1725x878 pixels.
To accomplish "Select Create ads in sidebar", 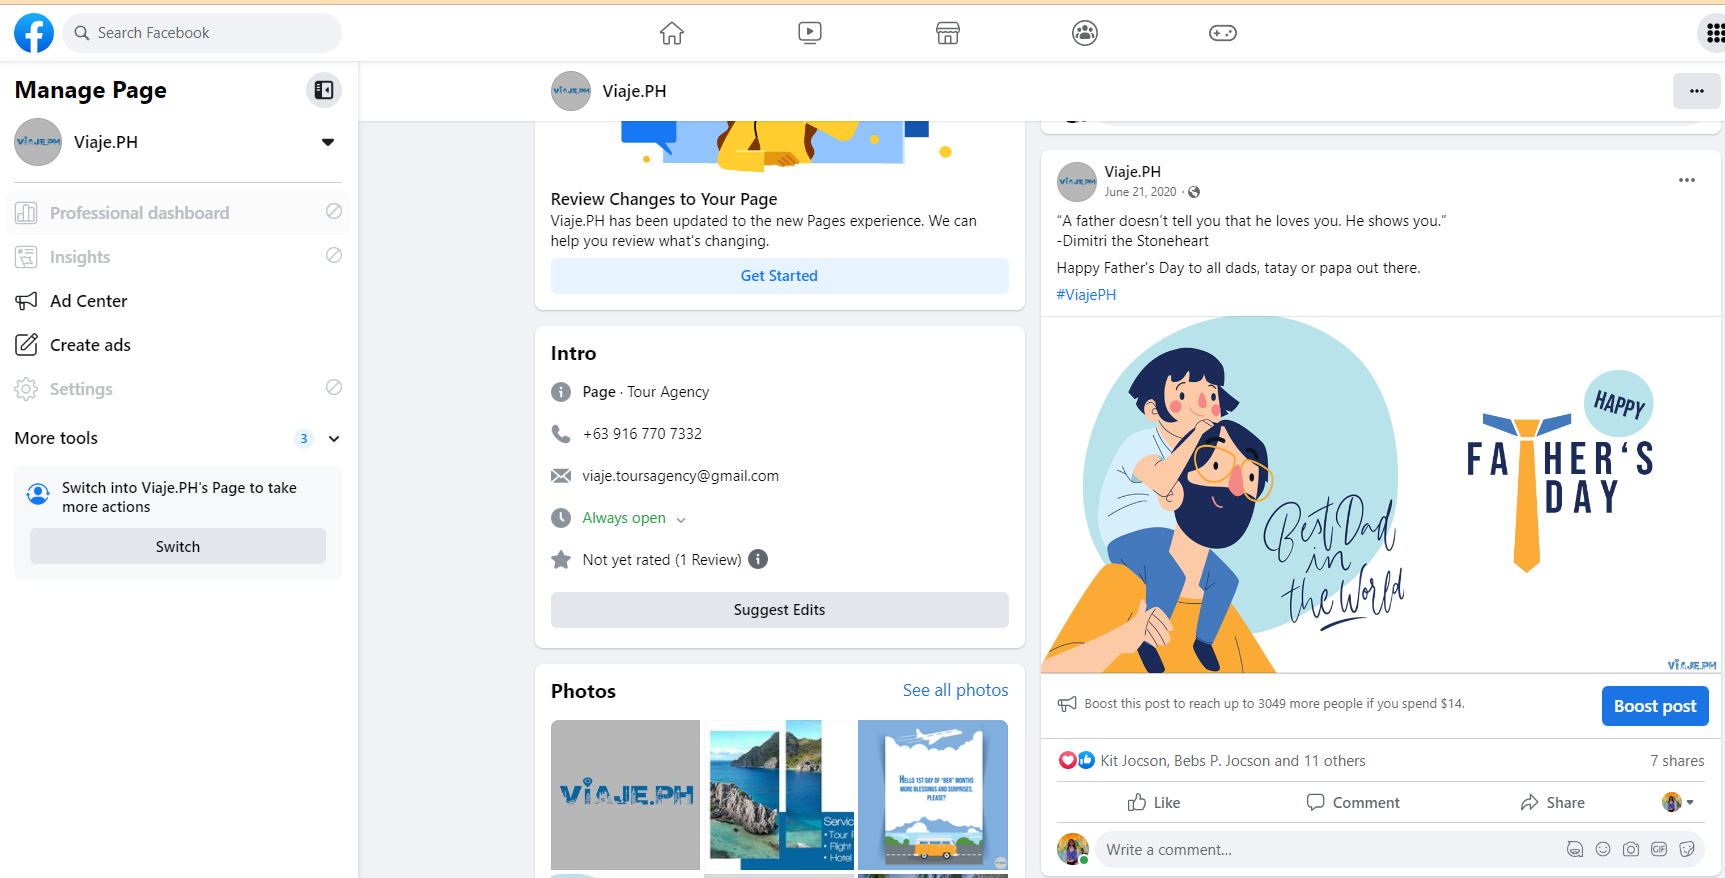I will pos(178,345).
